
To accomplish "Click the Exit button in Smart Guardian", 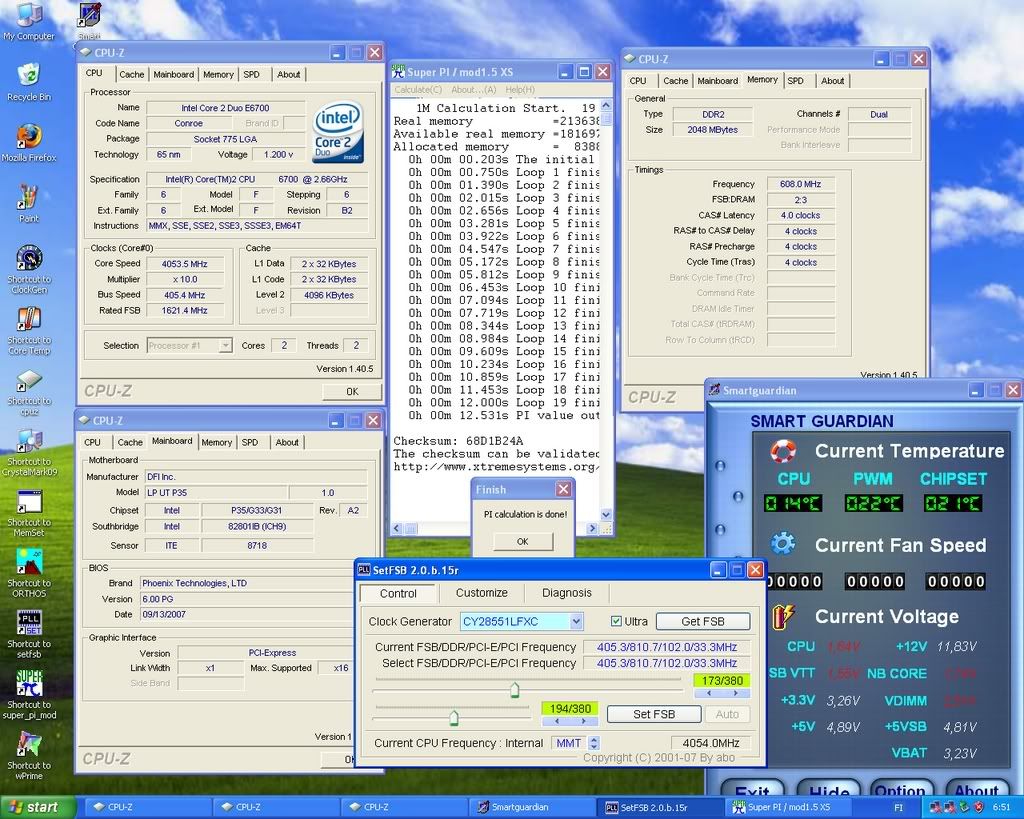I will pyautogui.click(x=752, y=788).
